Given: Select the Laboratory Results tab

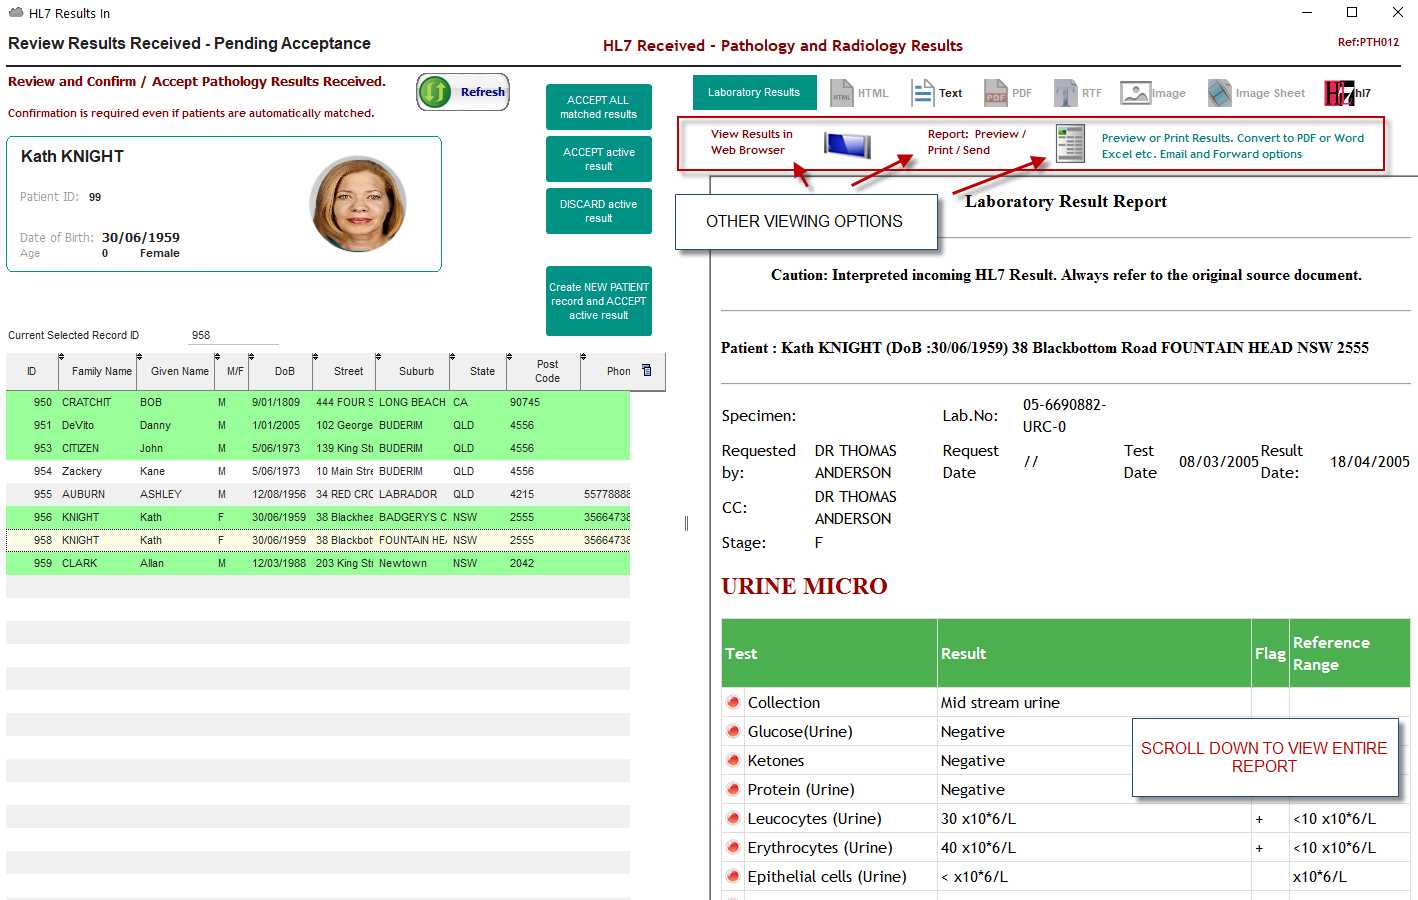Looking at the screenshot, I should pos(754,92).
